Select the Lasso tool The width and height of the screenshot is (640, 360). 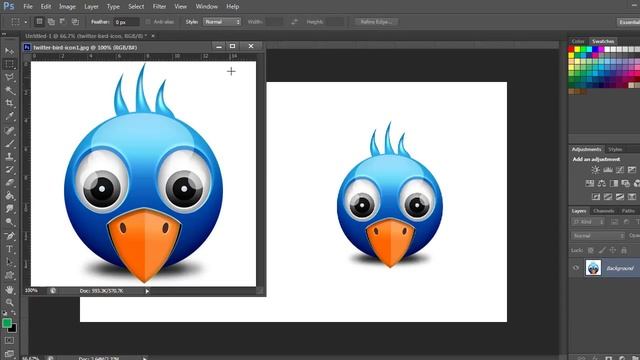click(x=9, y=77)
